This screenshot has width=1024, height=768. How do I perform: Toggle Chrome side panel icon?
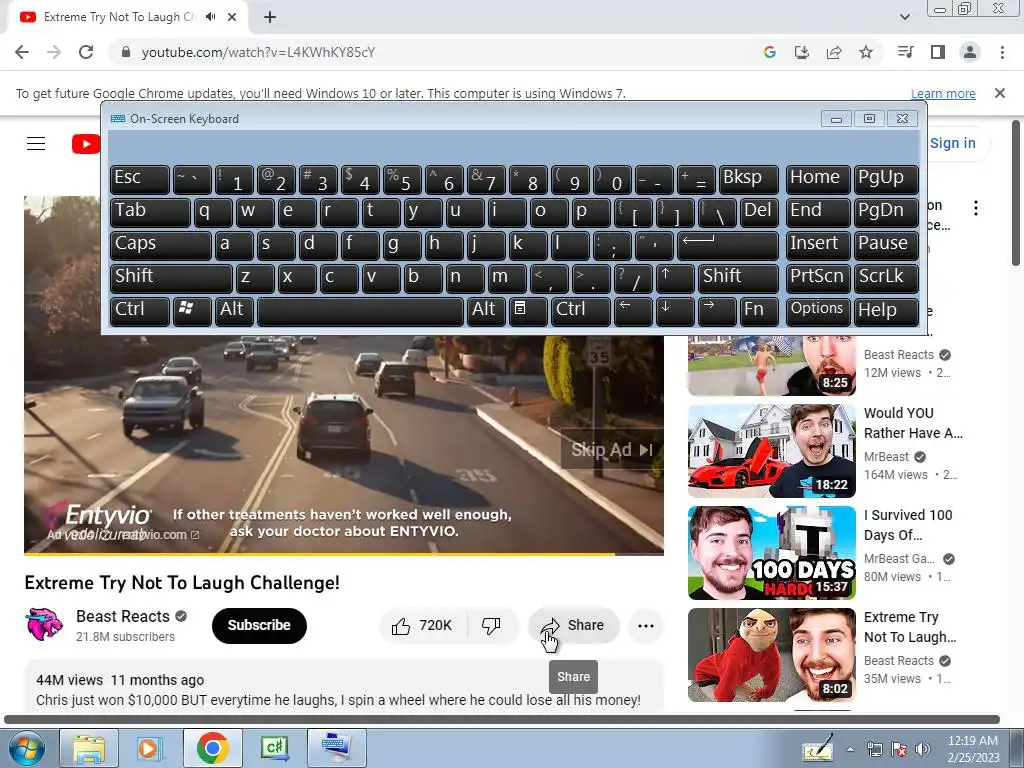938,52
